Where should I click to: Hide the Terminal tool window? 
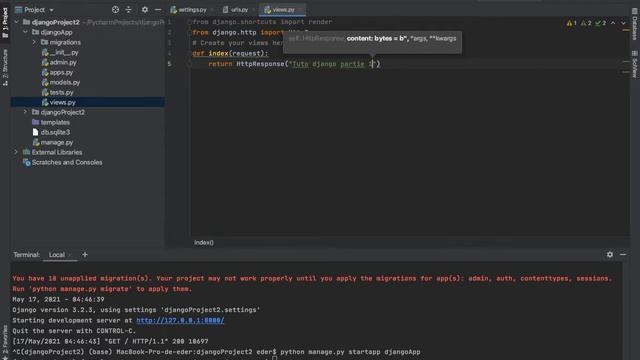point(623,254)
